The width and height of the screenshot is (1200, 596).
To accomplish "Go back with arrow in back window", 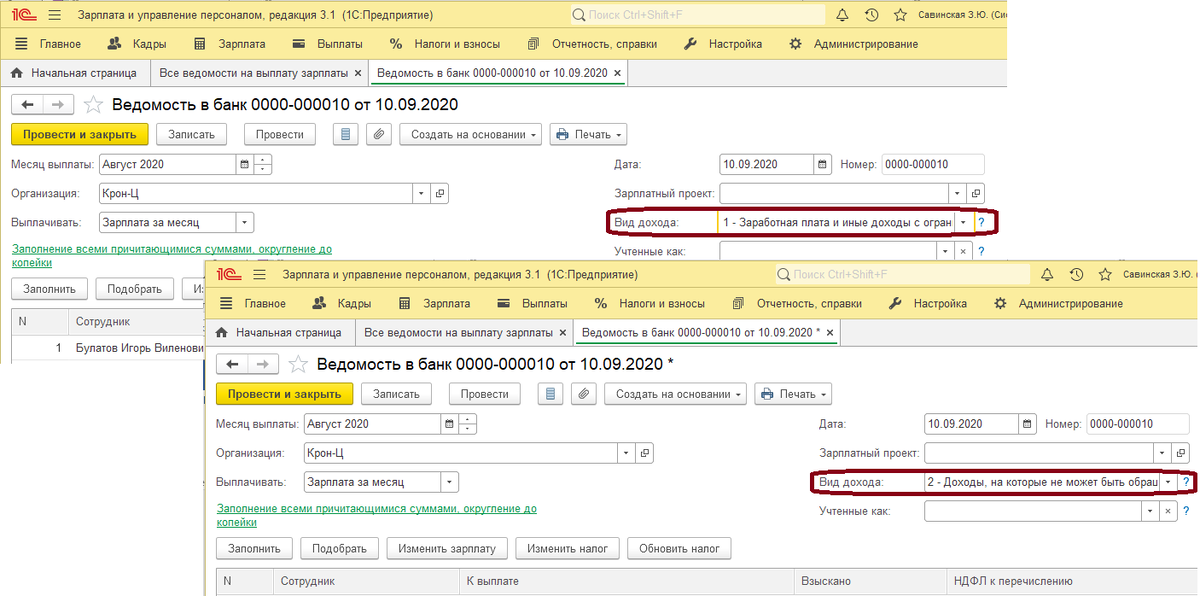I will (x=27, y=104).
